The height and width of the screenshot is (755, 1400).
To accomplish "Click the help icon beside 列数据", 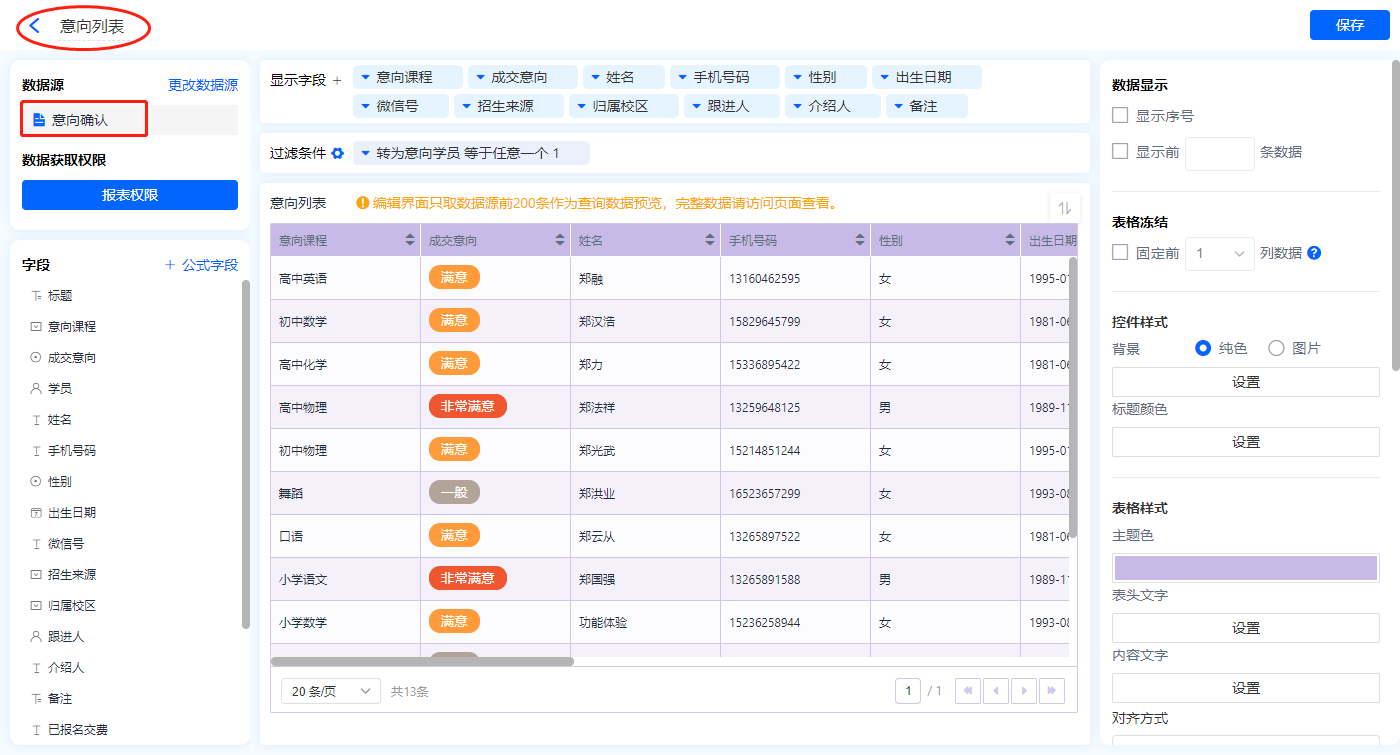I will tap(1314, 253).
